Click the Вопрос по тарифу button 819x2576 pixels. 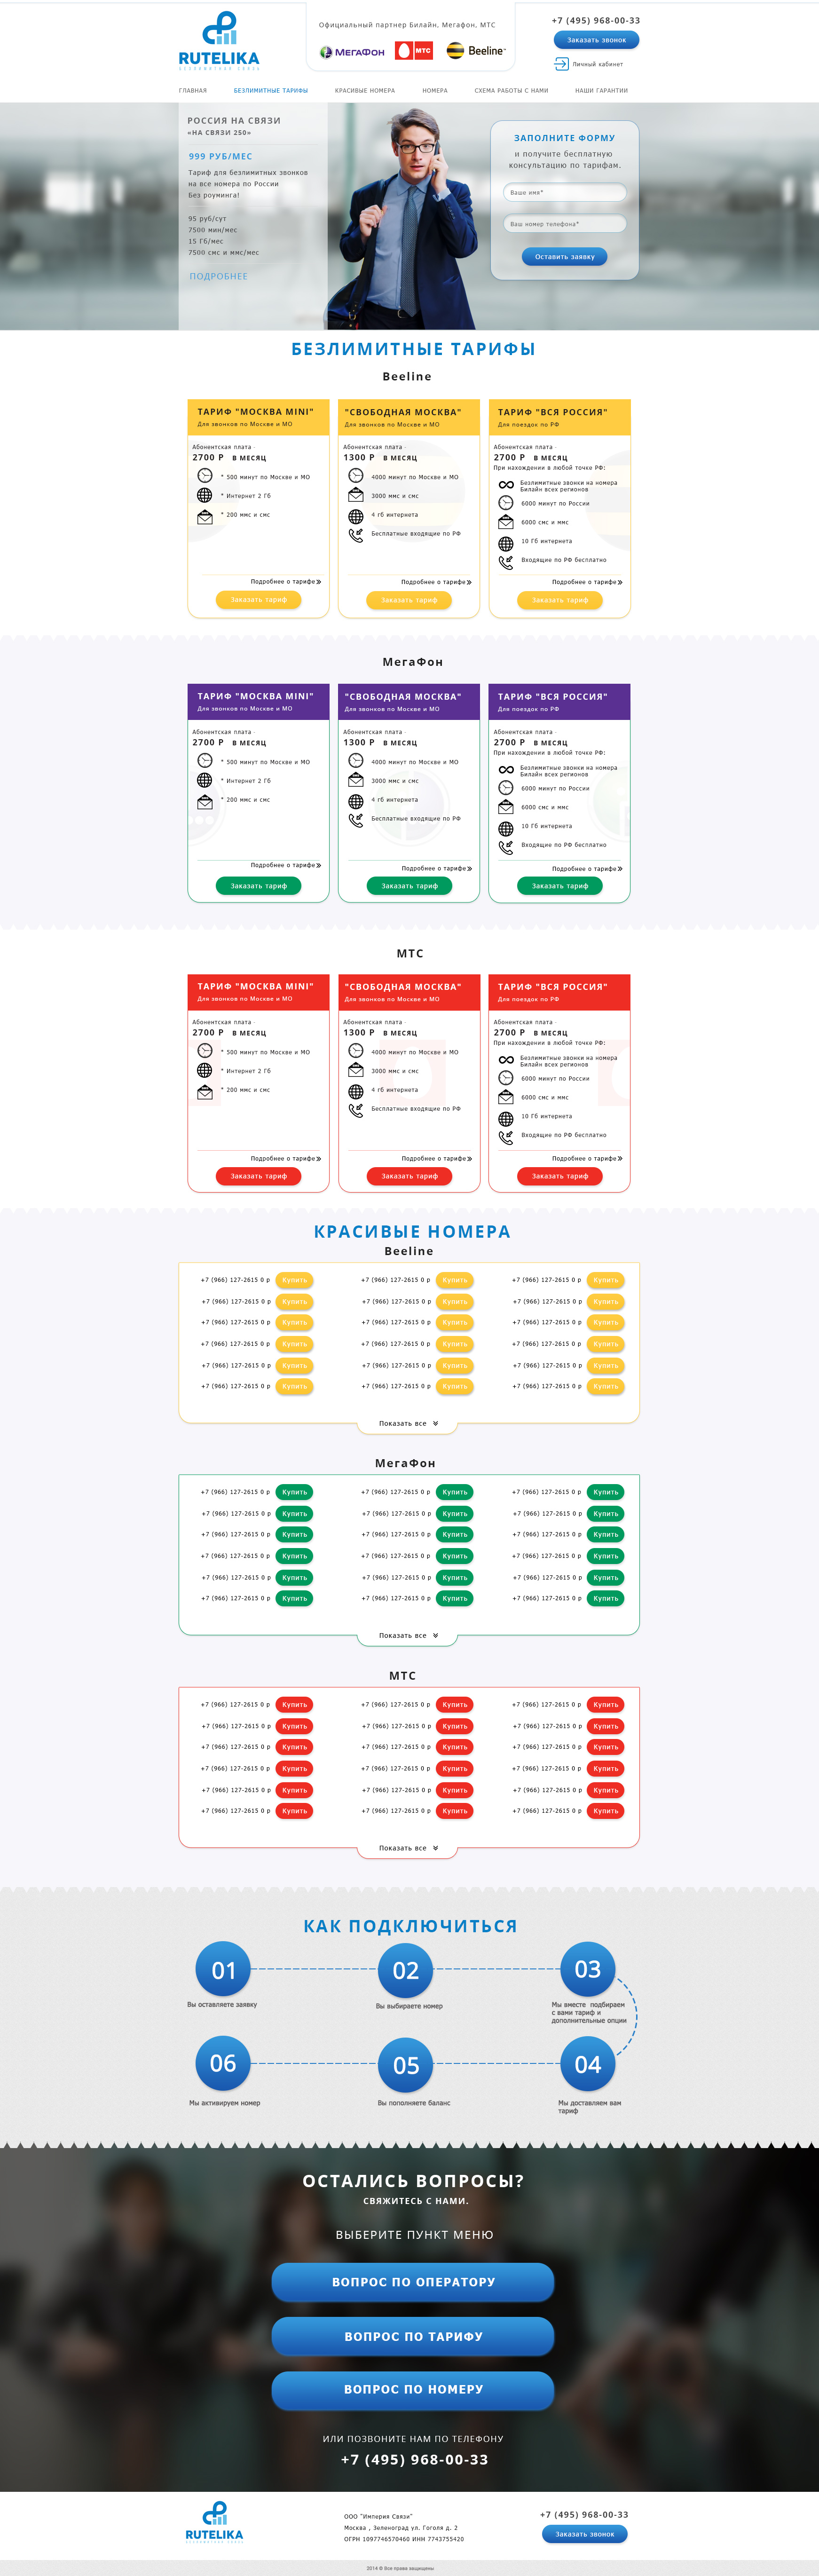click(x=413, y=2337)
